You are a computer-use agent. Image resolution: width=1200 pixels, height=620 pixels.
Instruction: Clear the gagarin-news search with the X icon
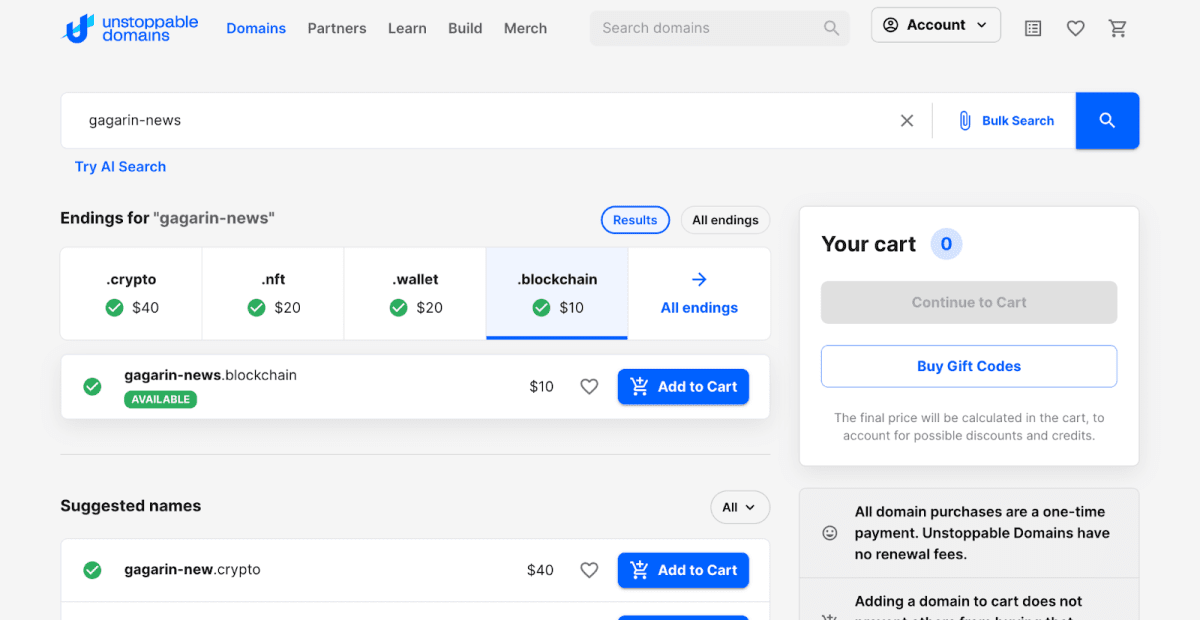pos(907,121)
